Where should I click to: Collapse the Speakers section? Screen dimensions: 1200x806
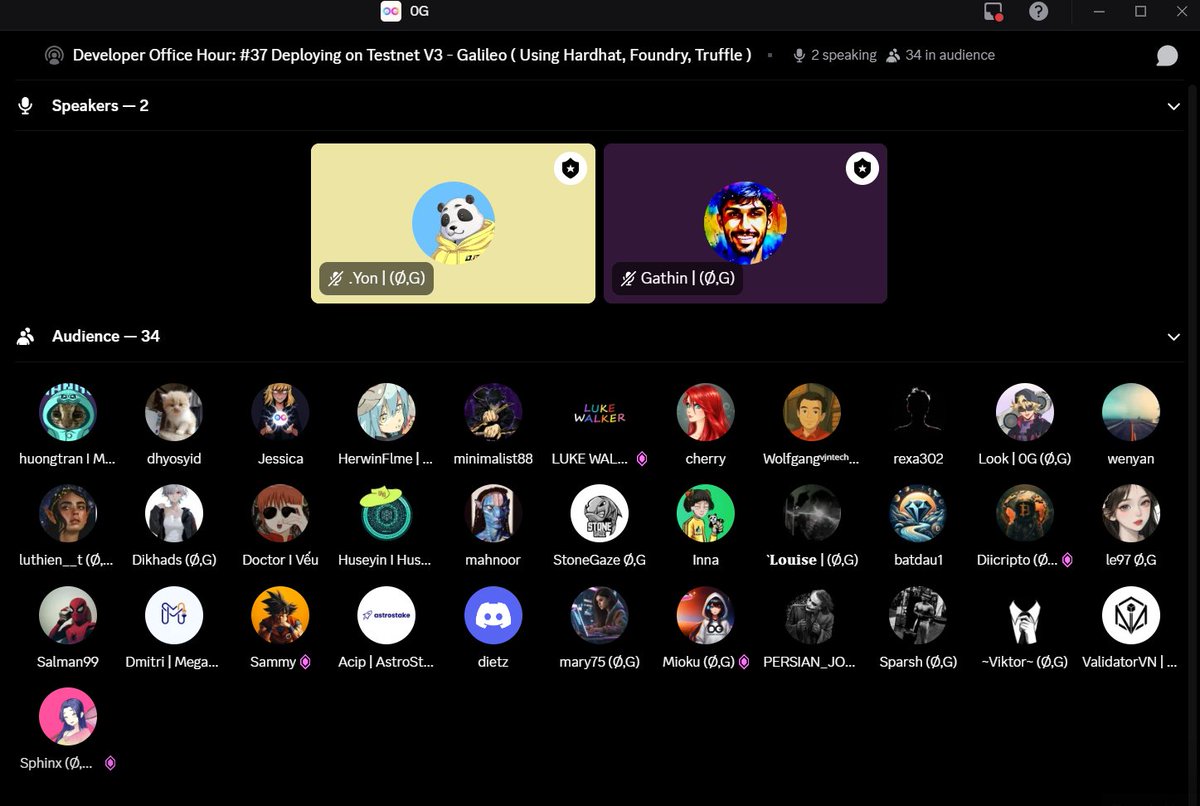point(1174,106)
